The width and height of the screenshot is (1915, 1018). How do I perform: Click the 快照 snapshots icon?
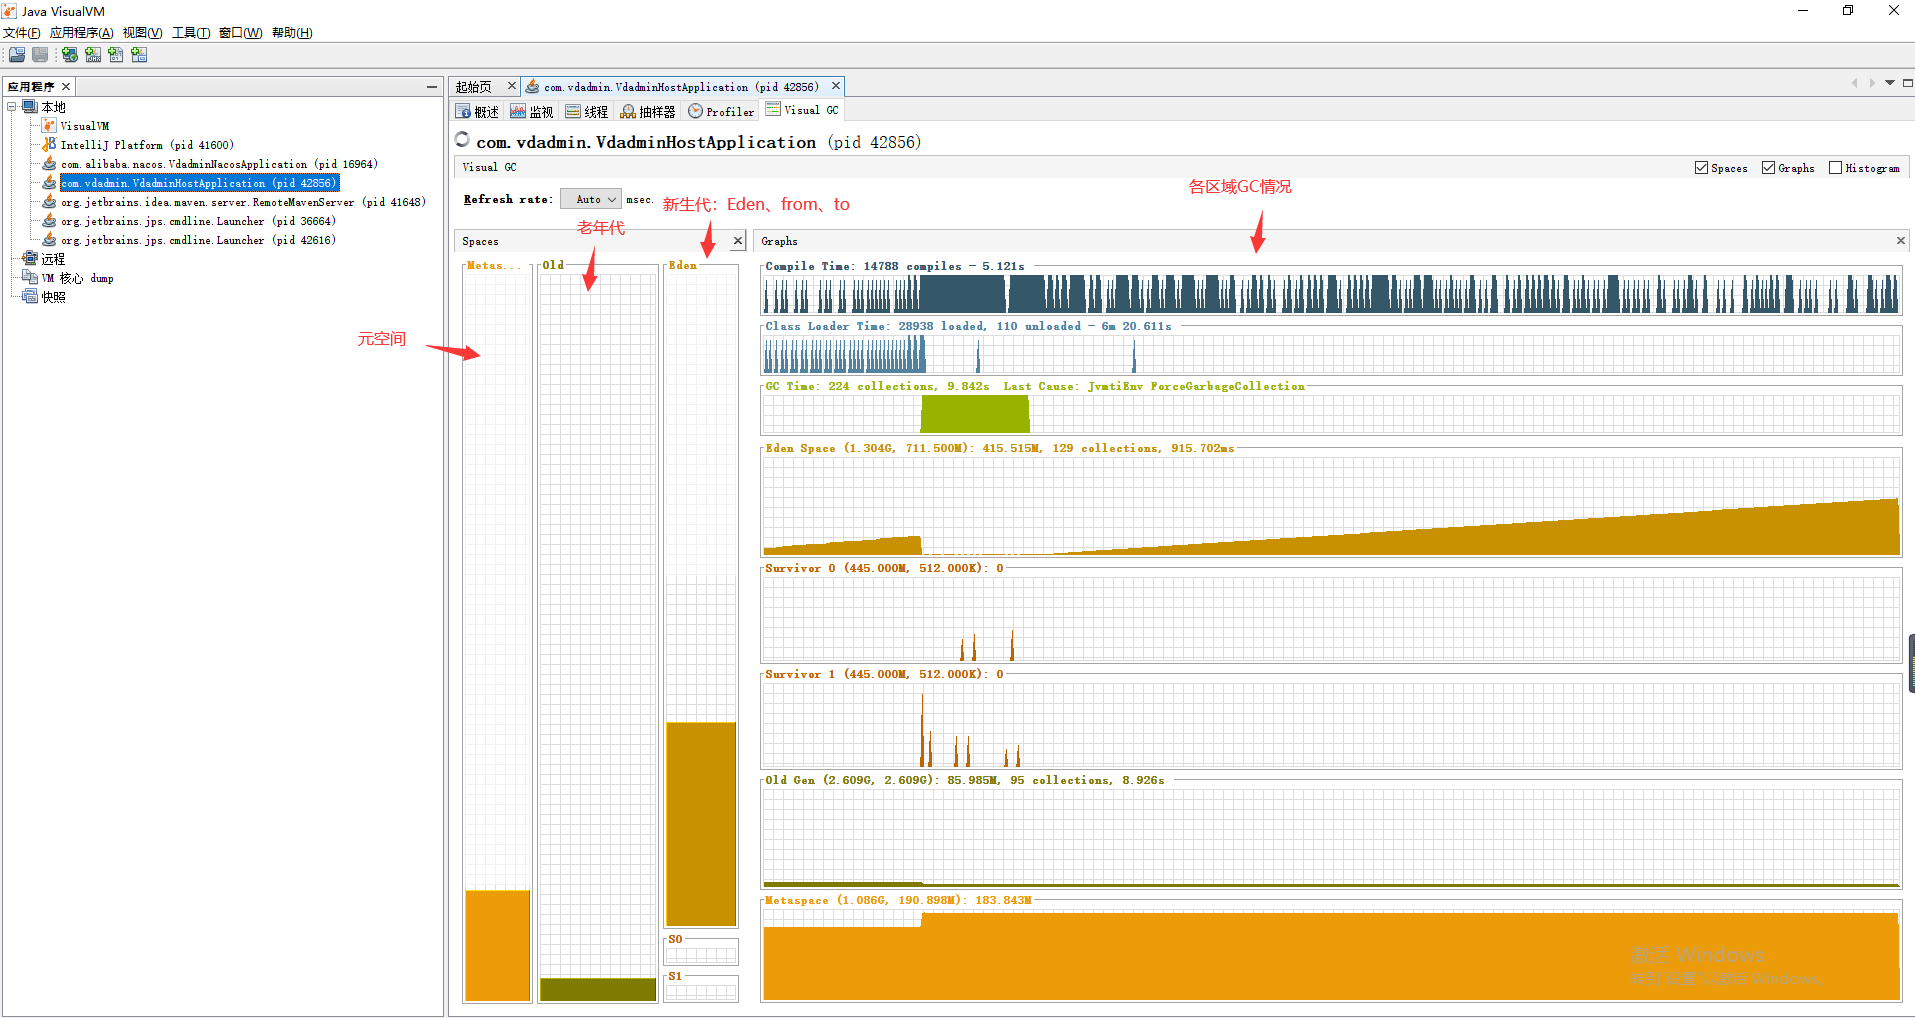click(30, 296)
